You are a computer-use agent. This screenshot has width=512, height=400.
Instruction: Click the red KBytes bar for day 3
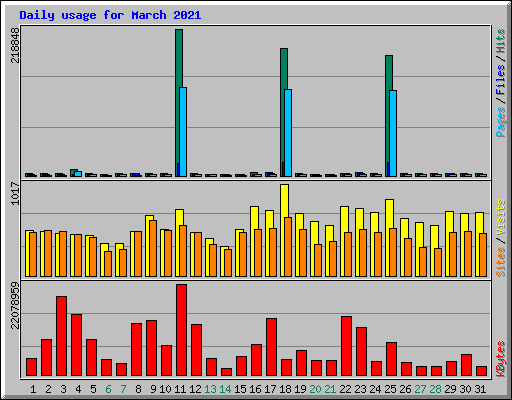point(61,336)
